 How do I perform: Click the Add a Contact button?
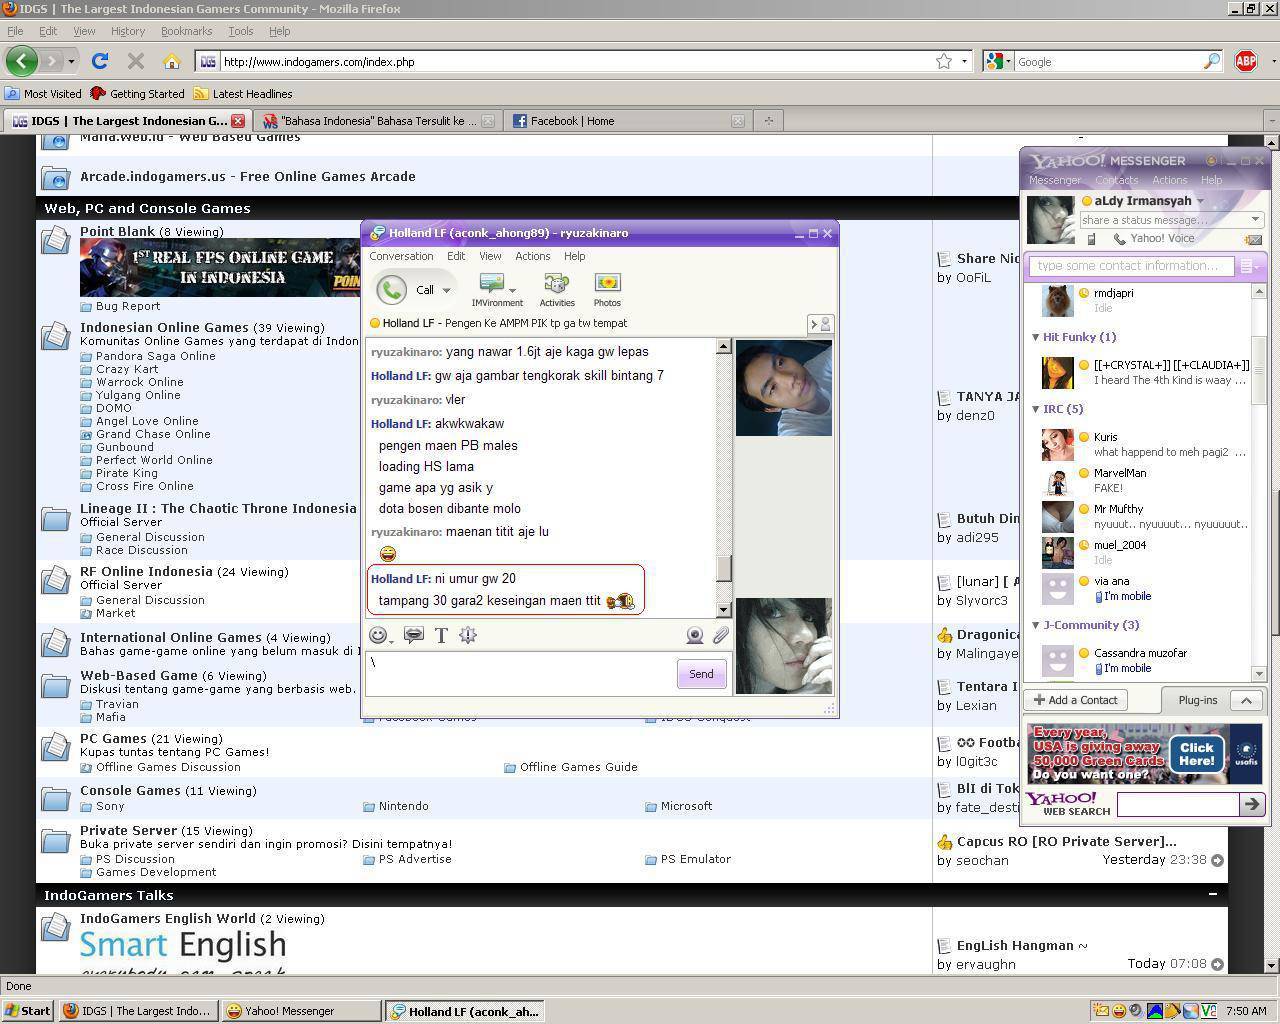pos(1076,700)
